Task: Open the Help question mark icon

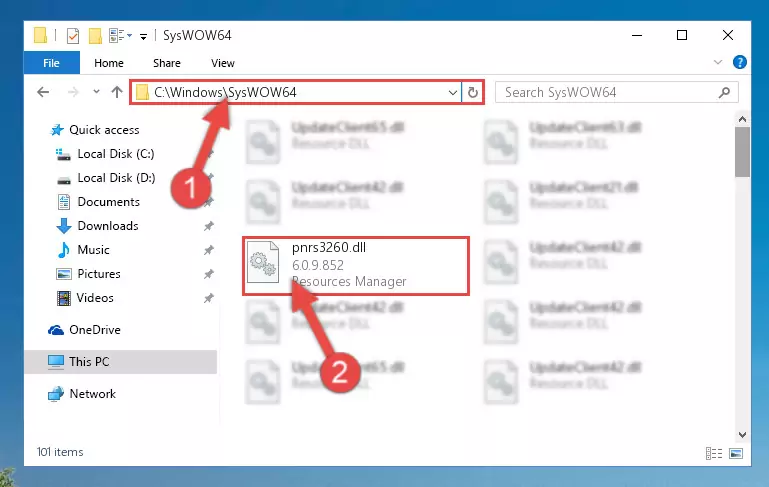Action: point(739,62)
